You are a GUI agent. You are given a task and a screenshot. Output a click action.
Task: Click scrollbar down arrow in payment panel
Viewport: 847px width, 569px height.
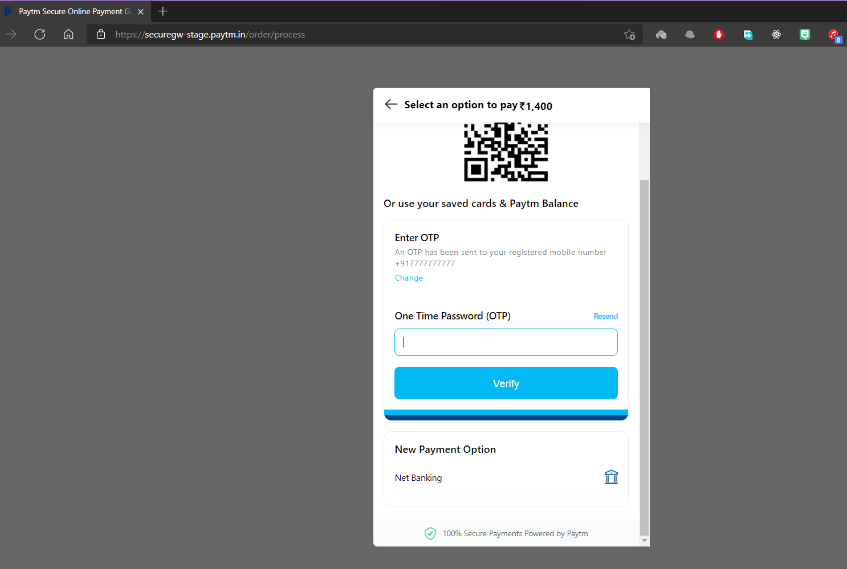pos(644,540)
